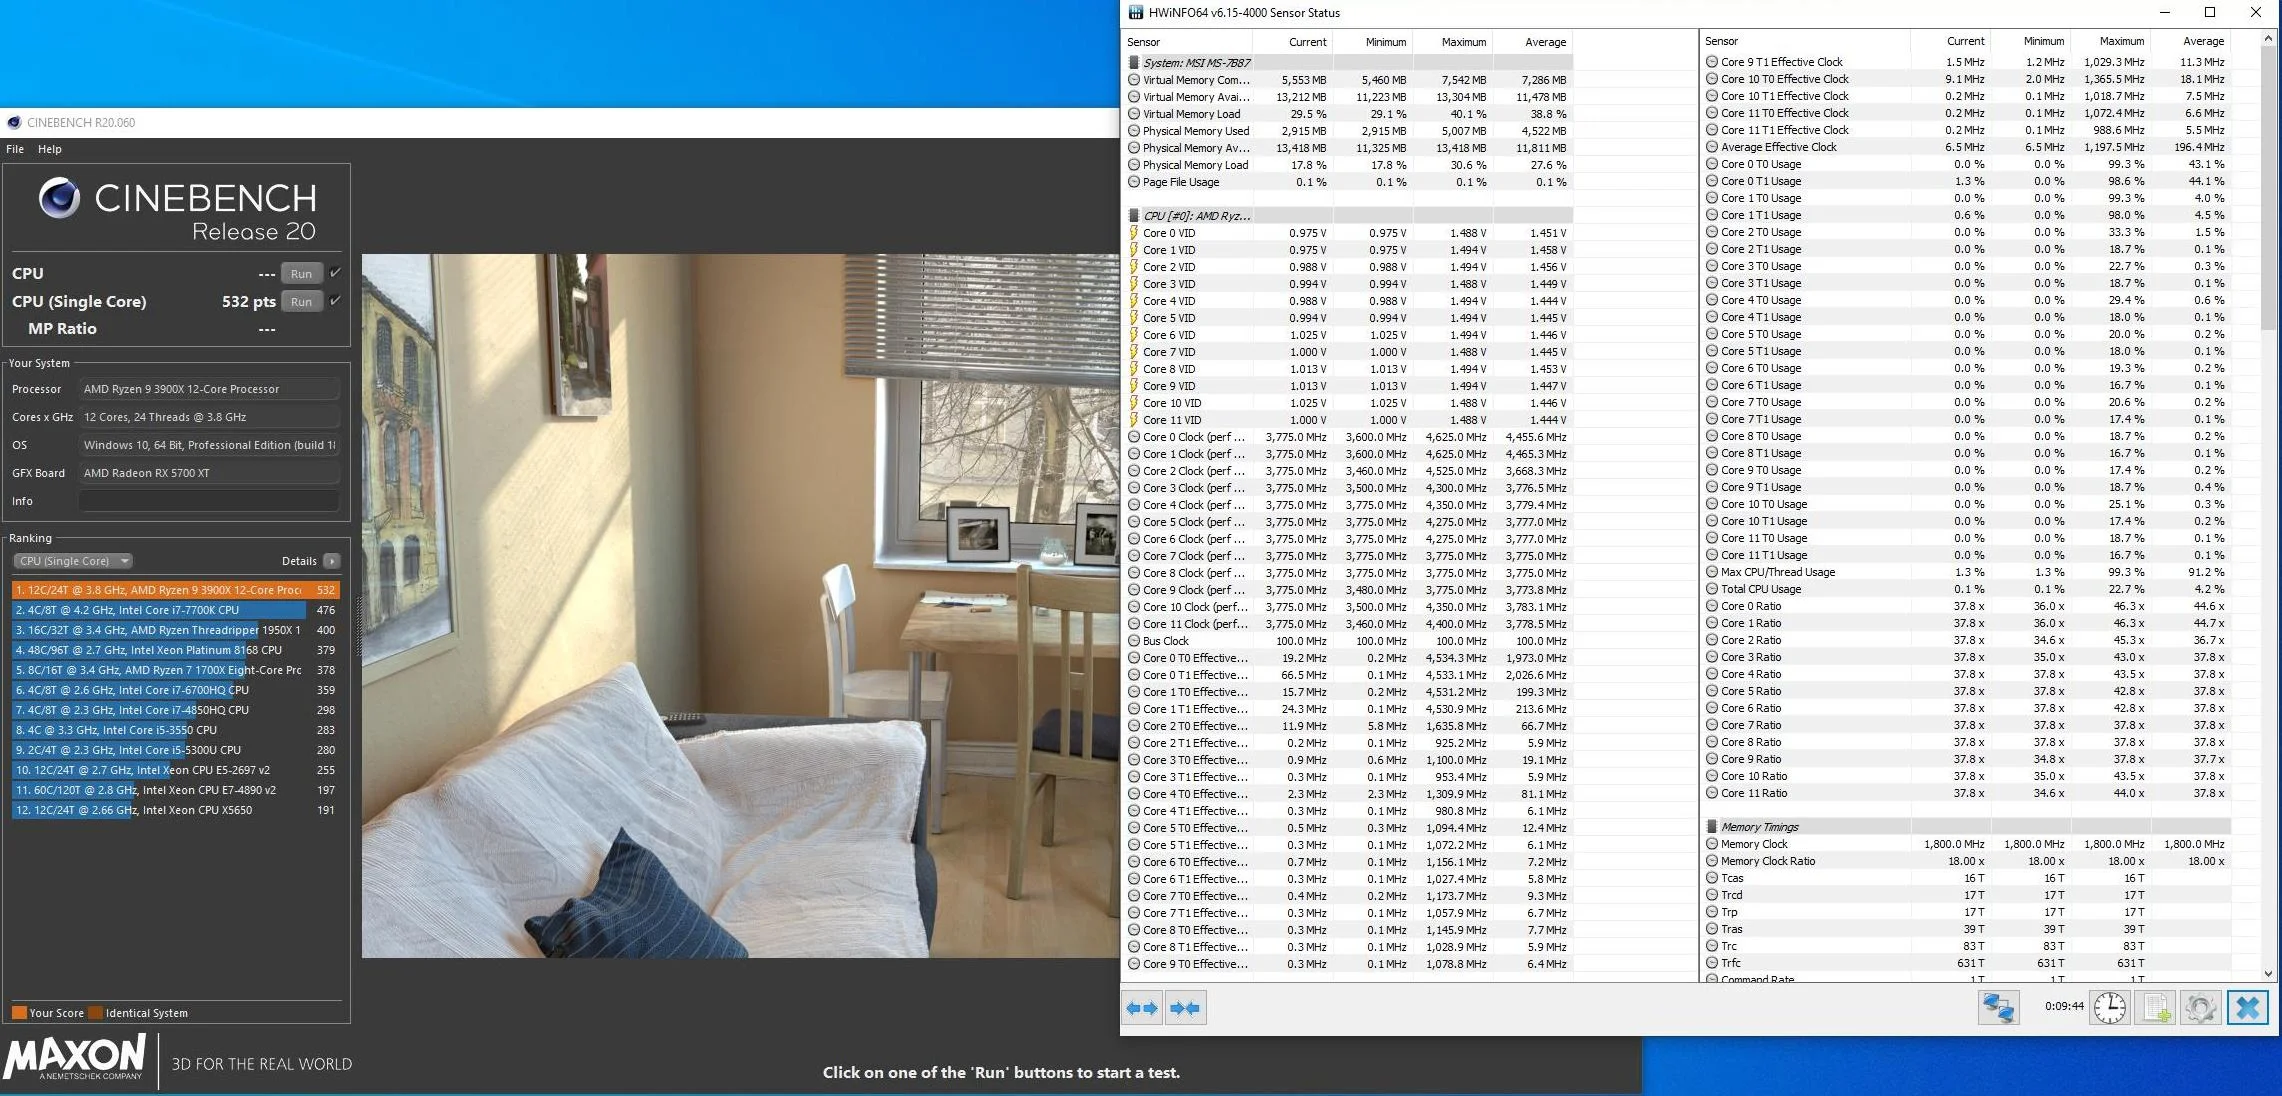Expand ranking Details arrow button

[332, 561]
